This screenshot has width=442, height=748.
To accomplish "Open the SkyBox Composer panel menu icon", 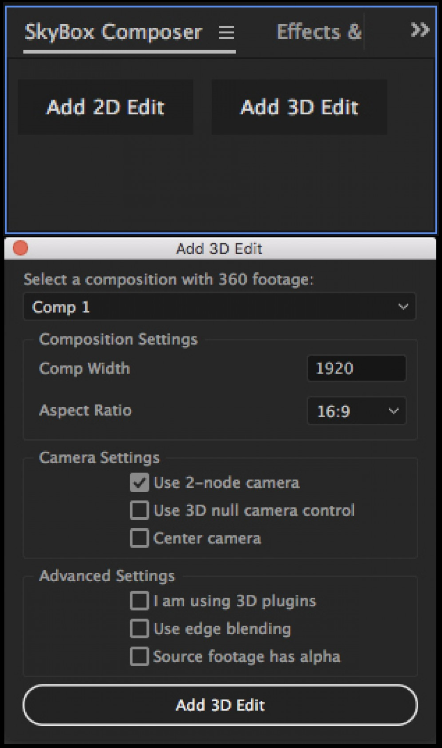I will coord(226,32).
